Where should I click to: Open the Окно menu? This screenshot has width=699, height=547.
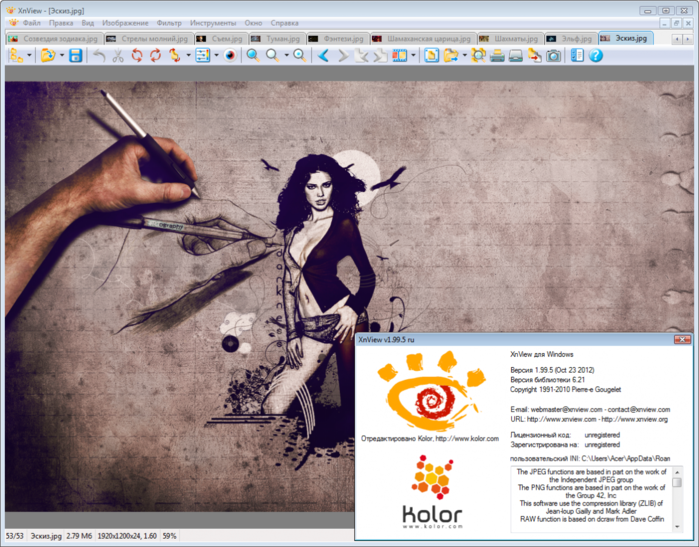tap(253, 23)
